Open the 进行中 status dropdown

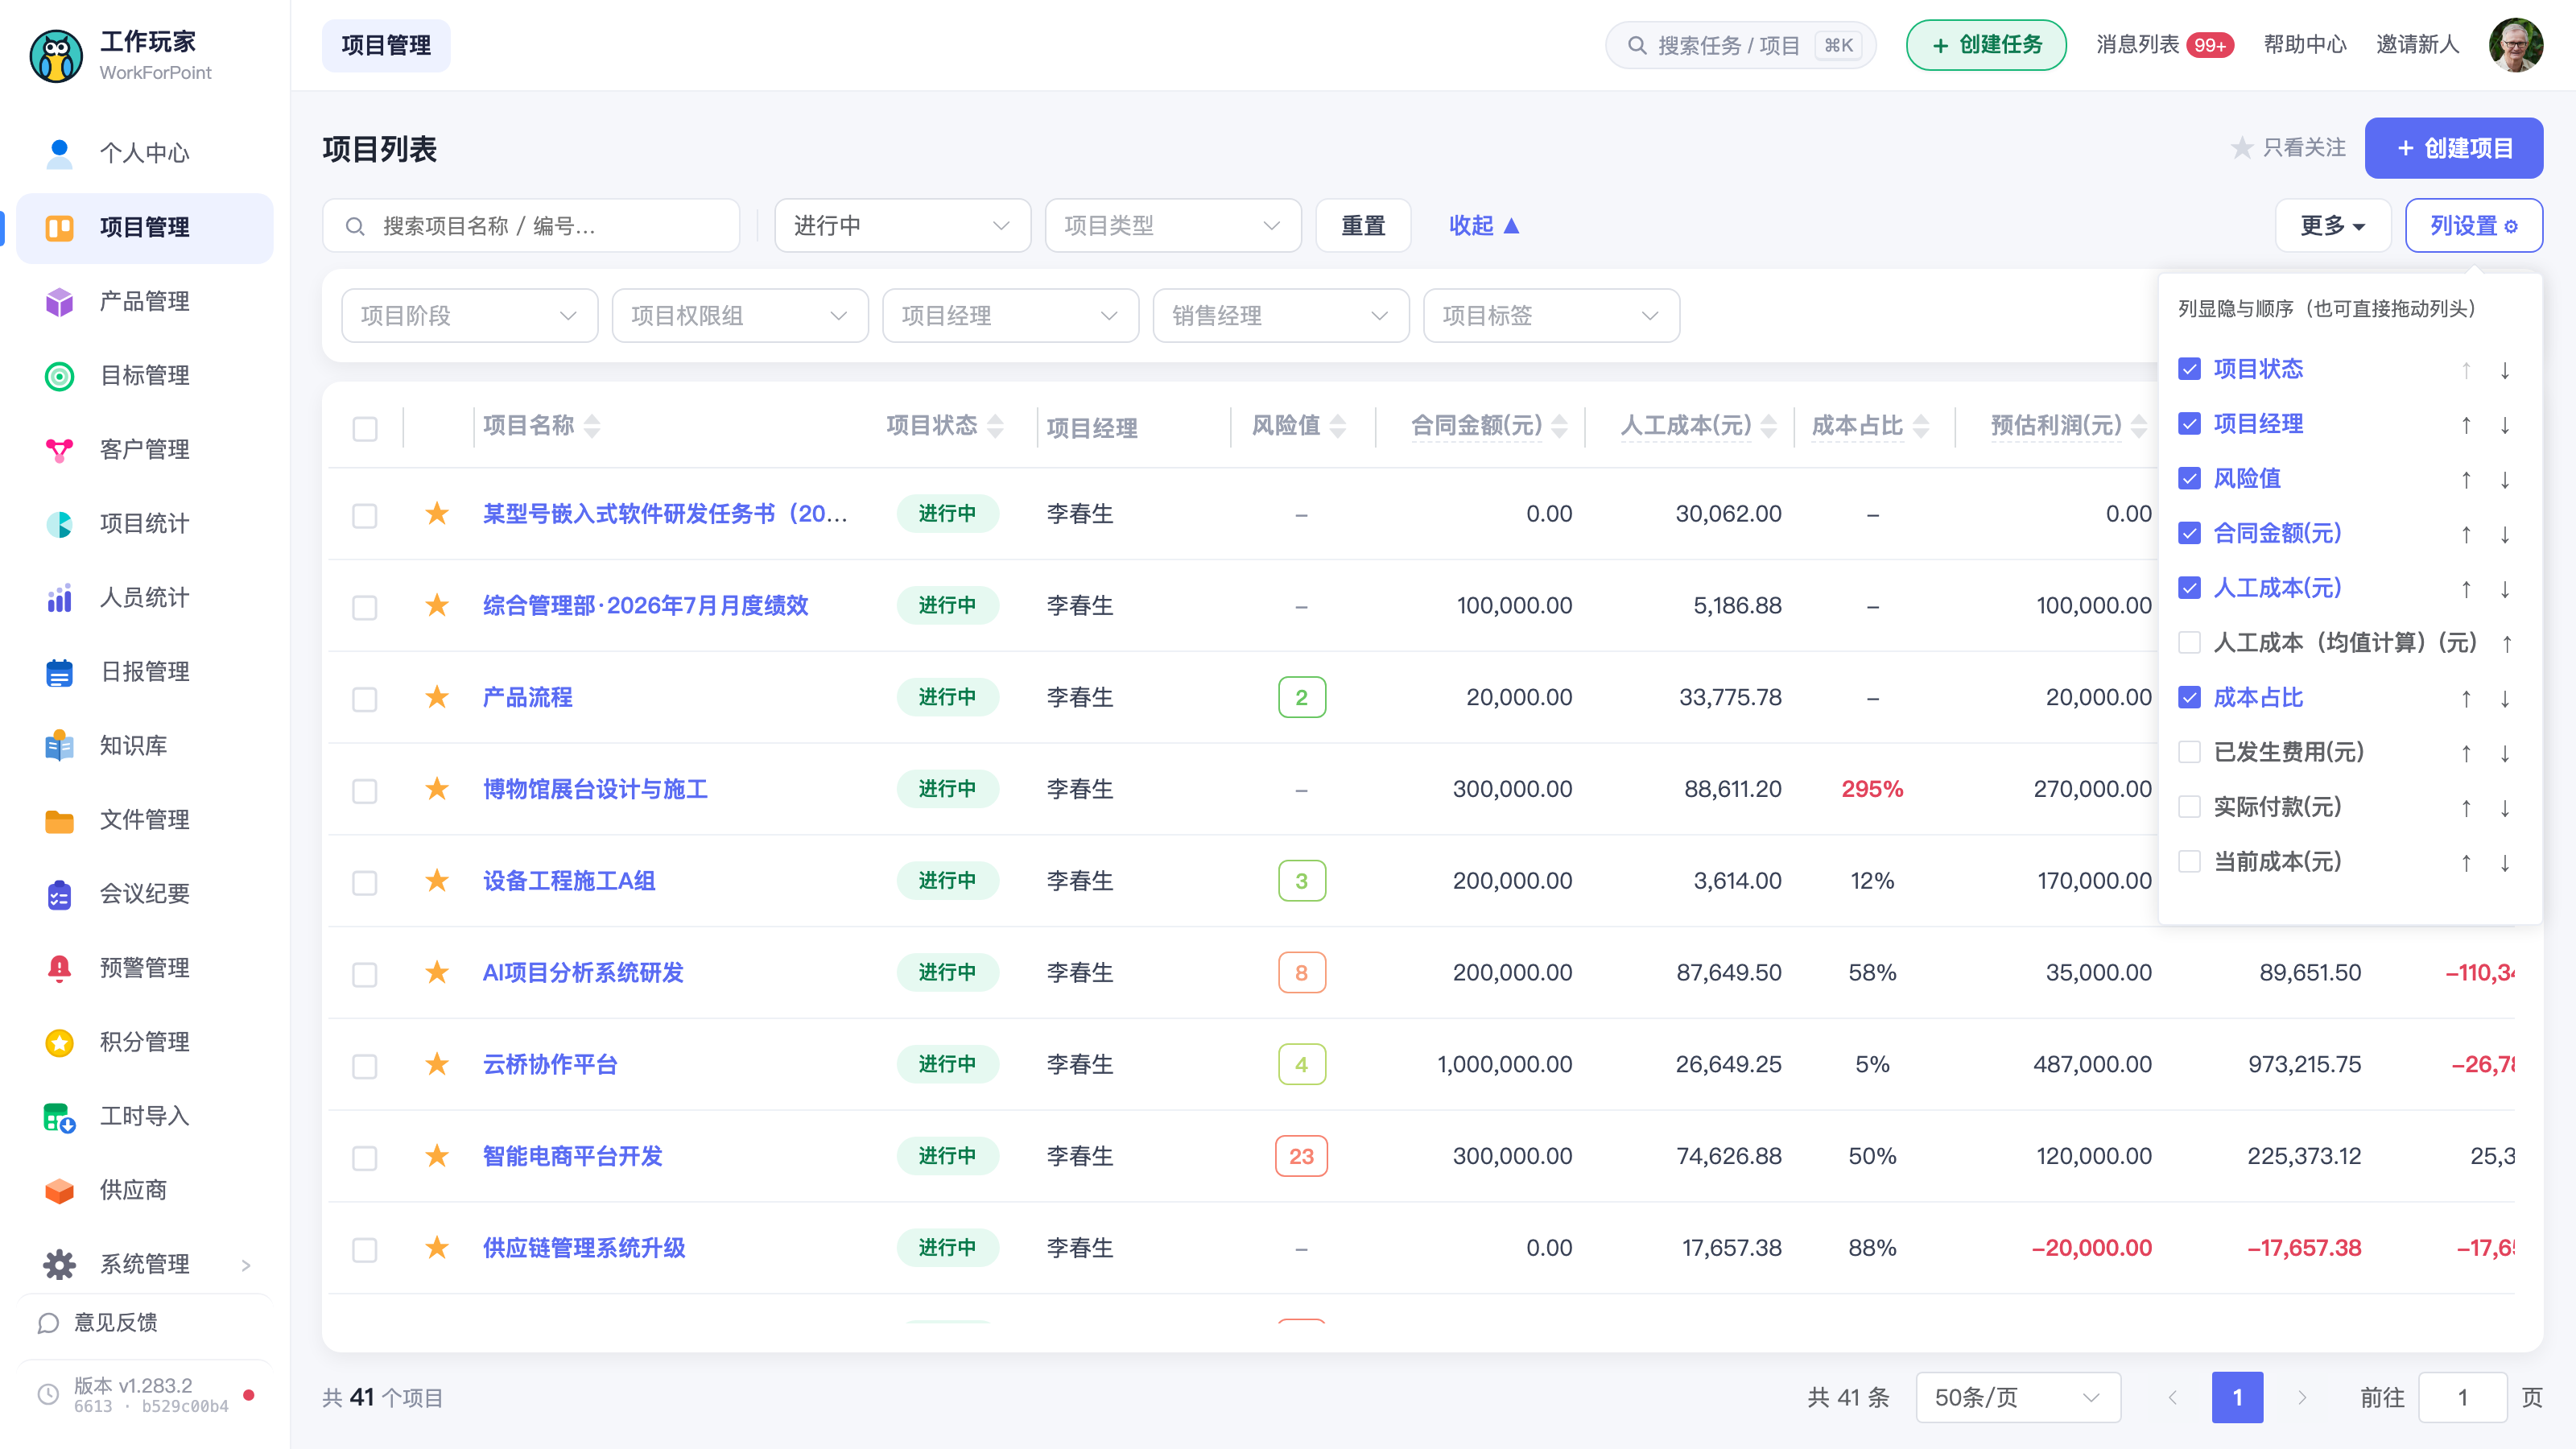click(902, 226)
